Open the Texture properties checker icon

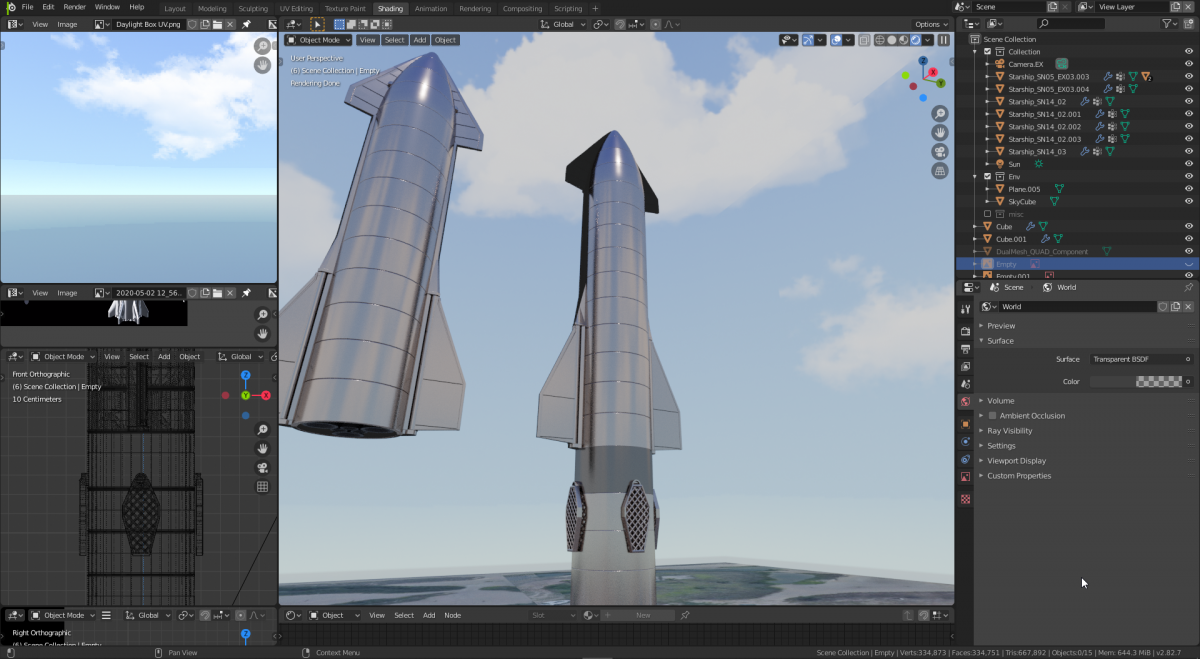pyautogui.click(x=965, y=498)
